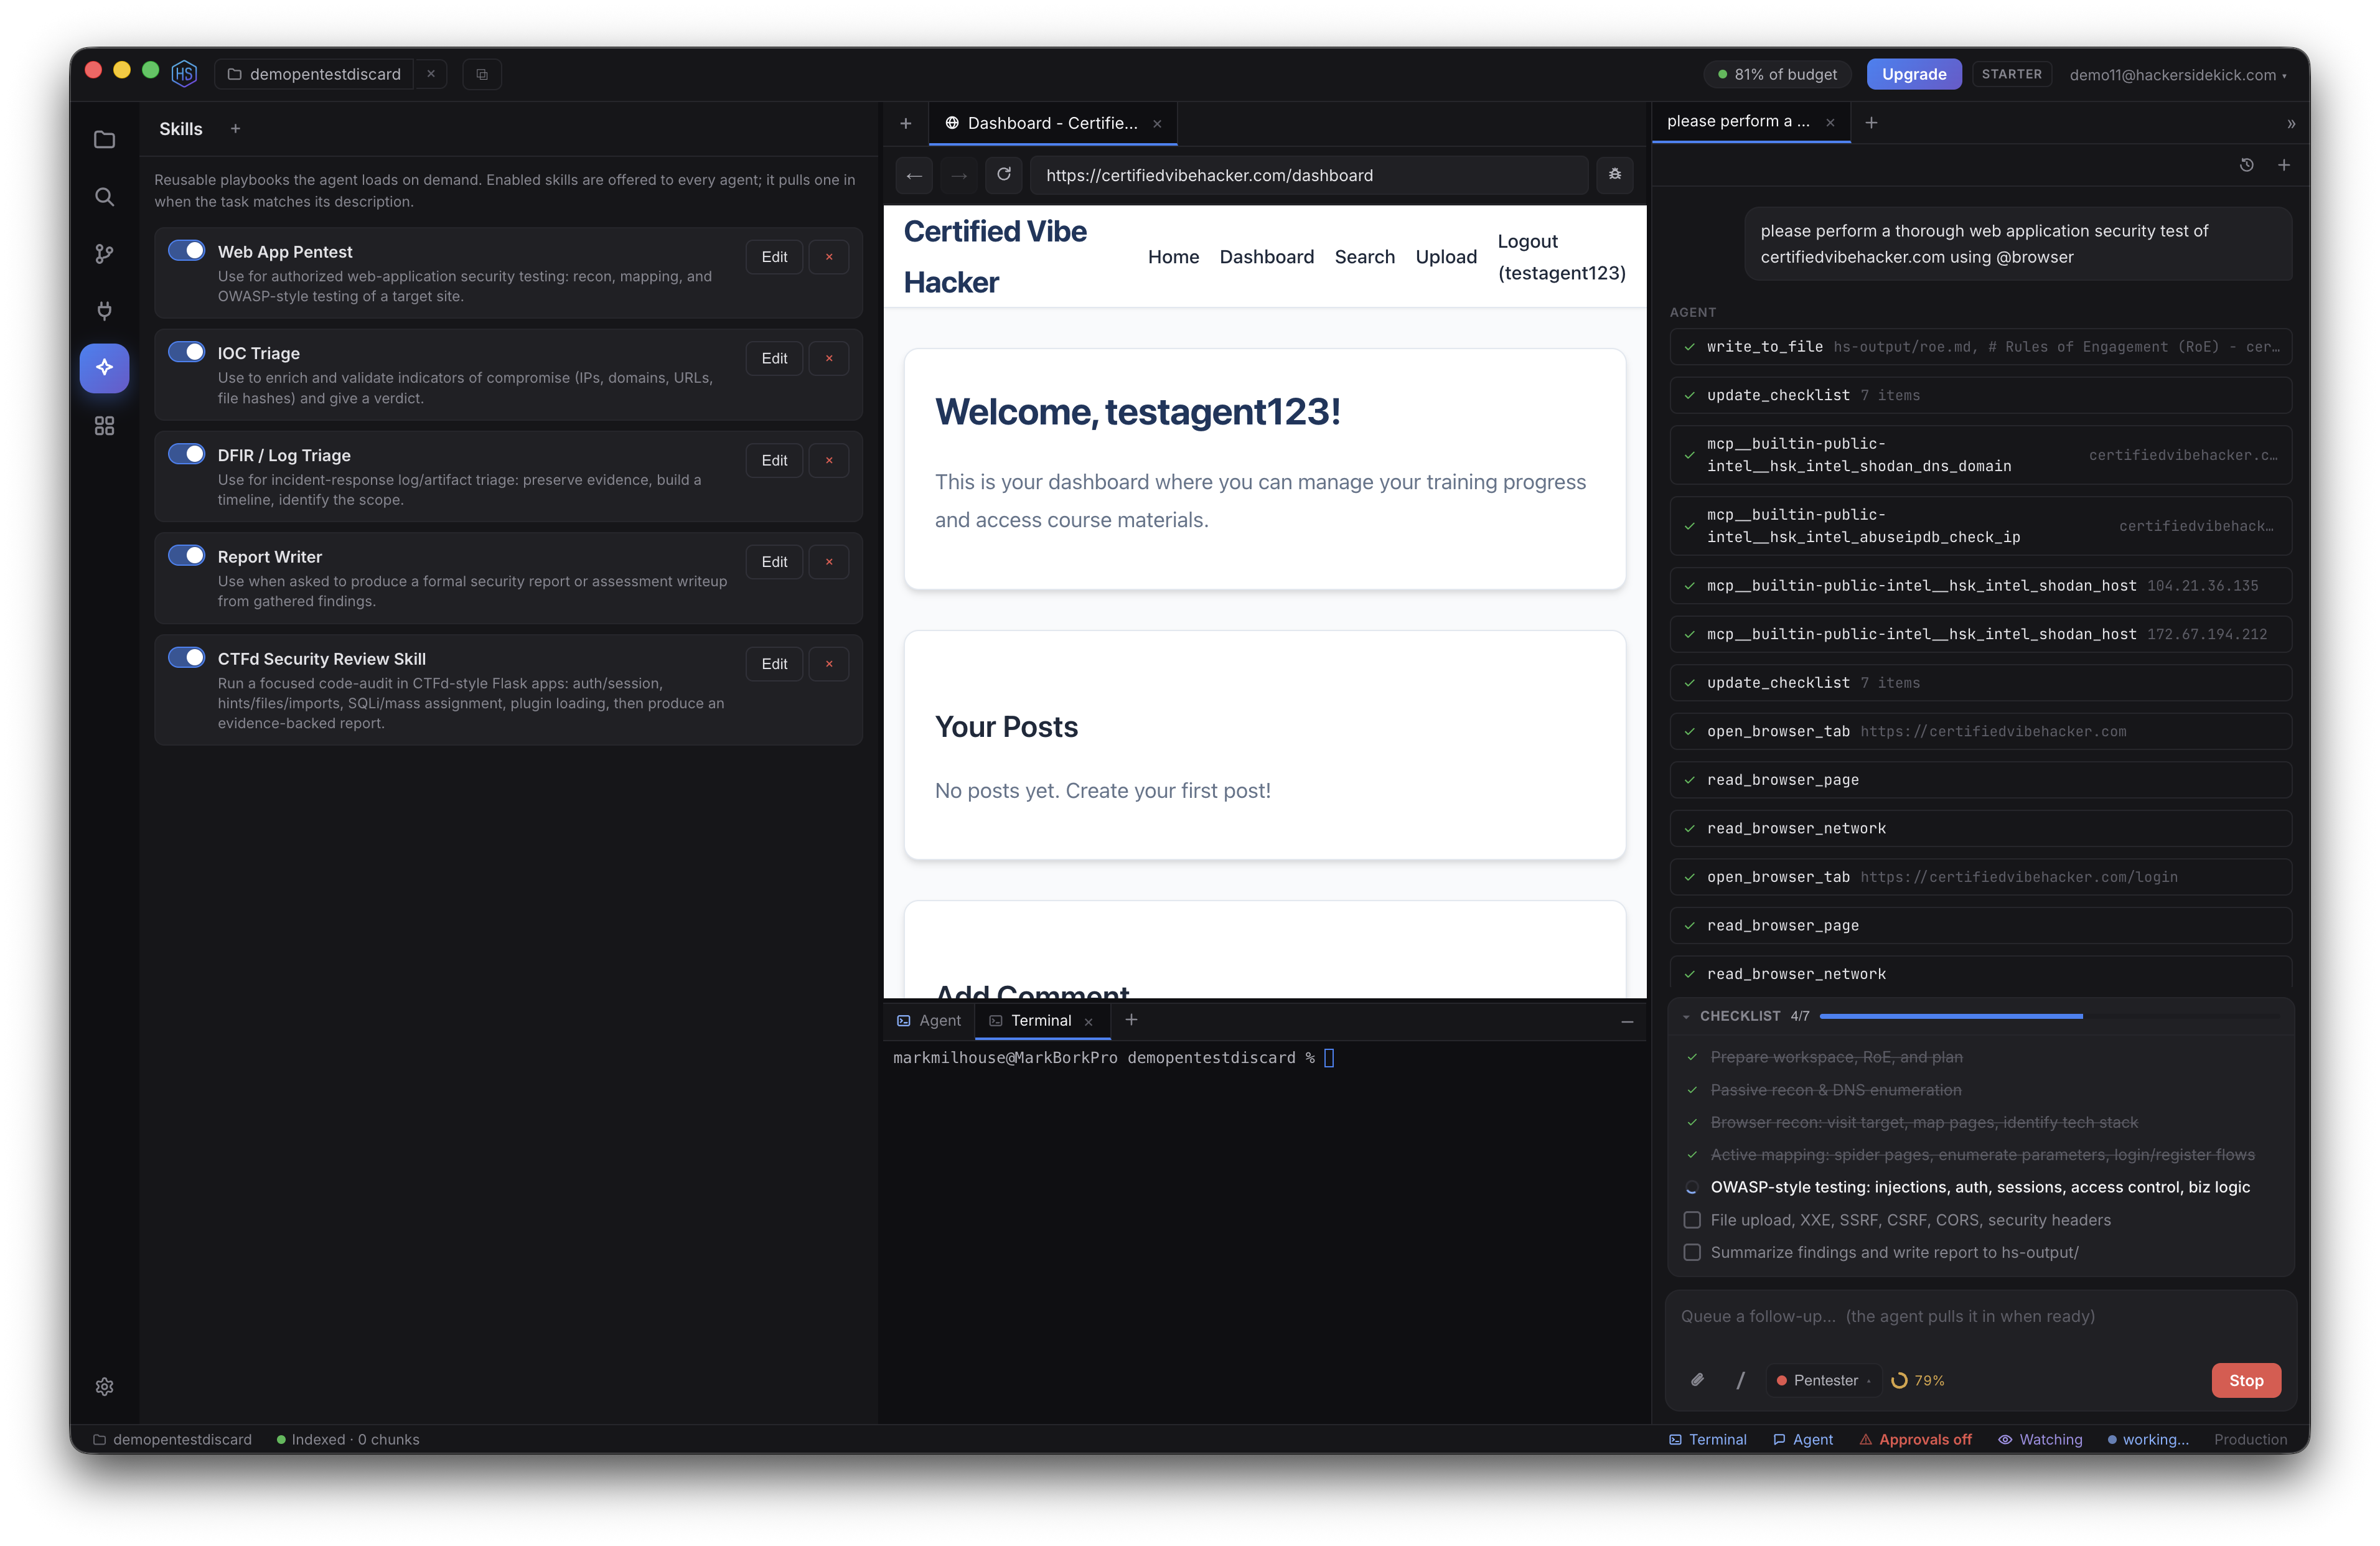Screen dimensions: 2380x1546
Task: Open the plug integrations sidebar icon
Action: 104,310
